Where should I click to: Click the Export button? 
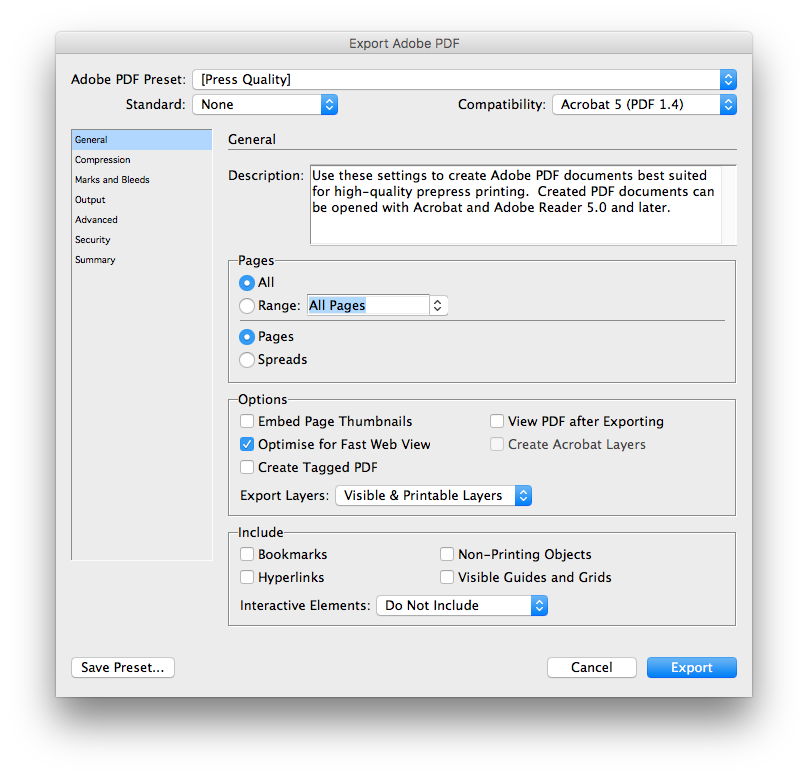click(692, 668)
